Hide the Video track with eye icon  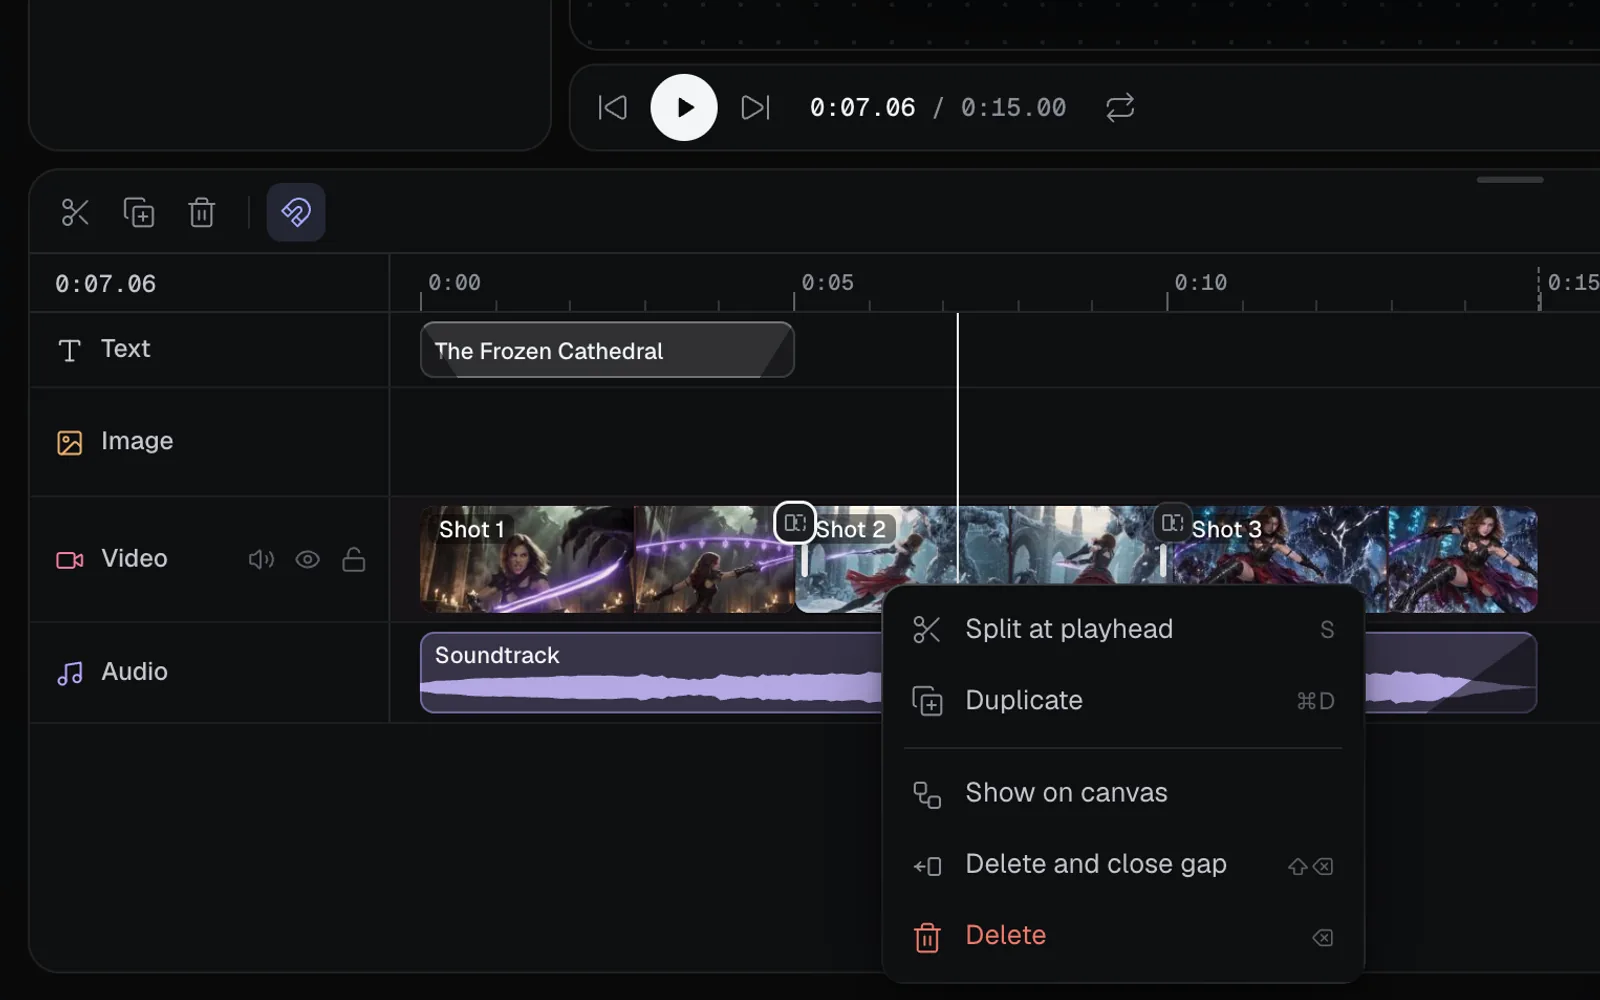point(308,559)
